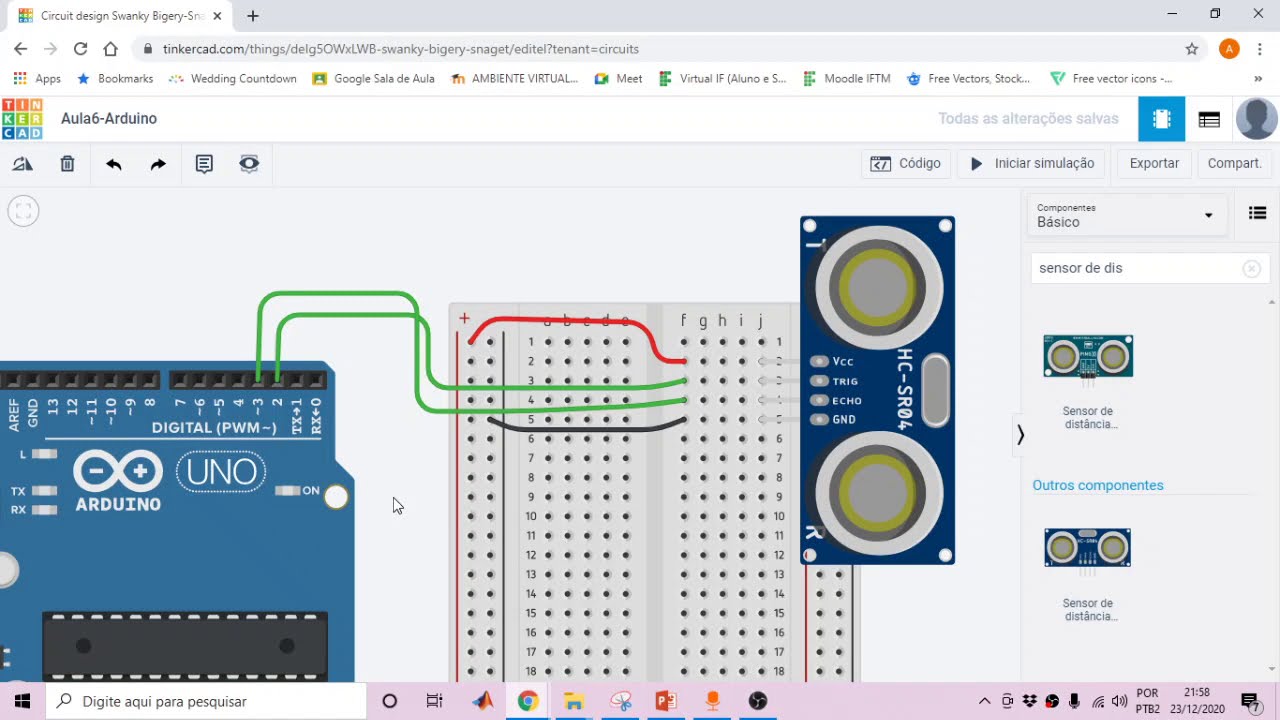Open the Wedding Countdown bookmark

click(x=233, y=78)
